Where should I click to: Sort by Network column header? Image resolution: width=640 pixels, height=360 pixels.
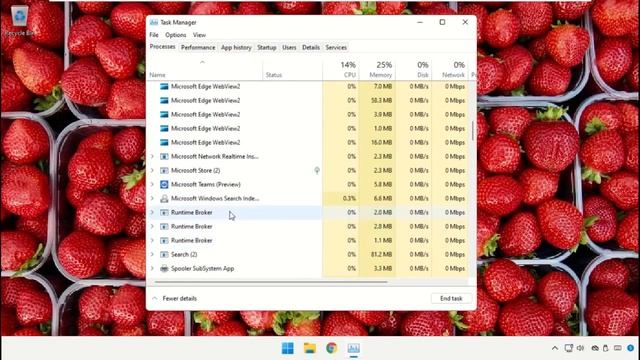tap(449, 69)
